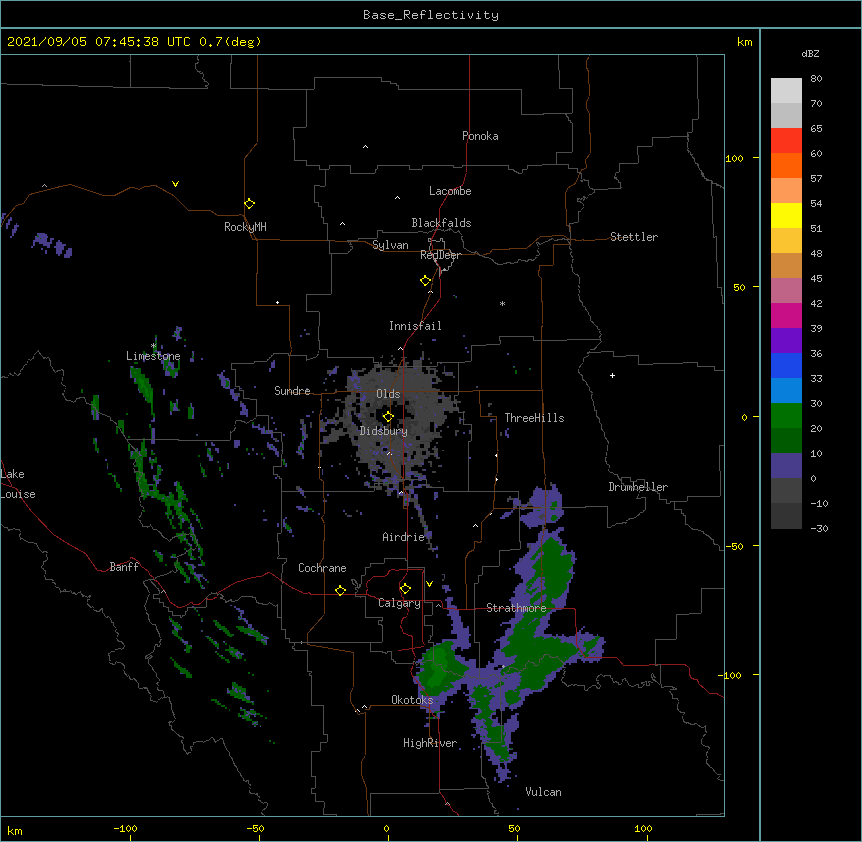
Task: Click the white asterisk marker east of Innisfail
Action: pyautogui.click(x=502, y=303)
